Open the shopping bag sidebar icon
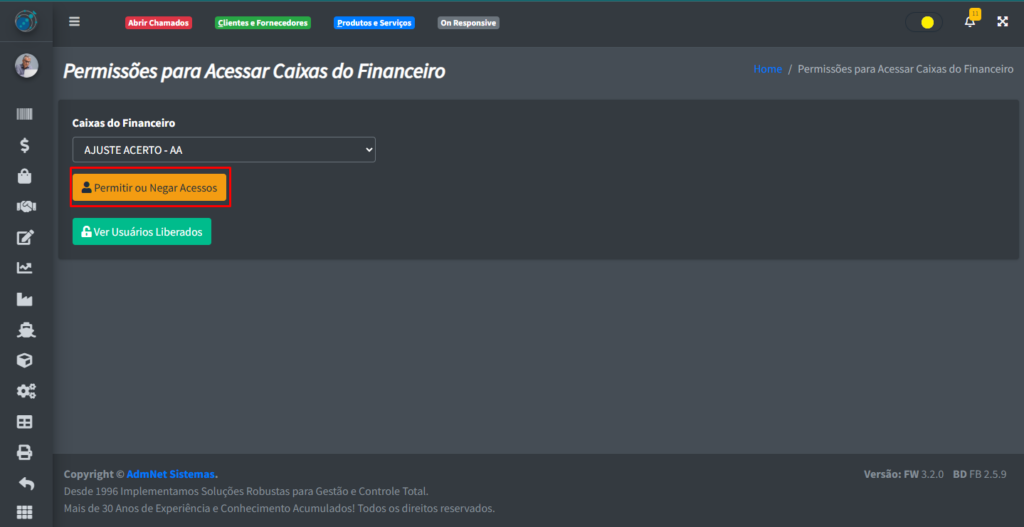 tap(25, 176)
